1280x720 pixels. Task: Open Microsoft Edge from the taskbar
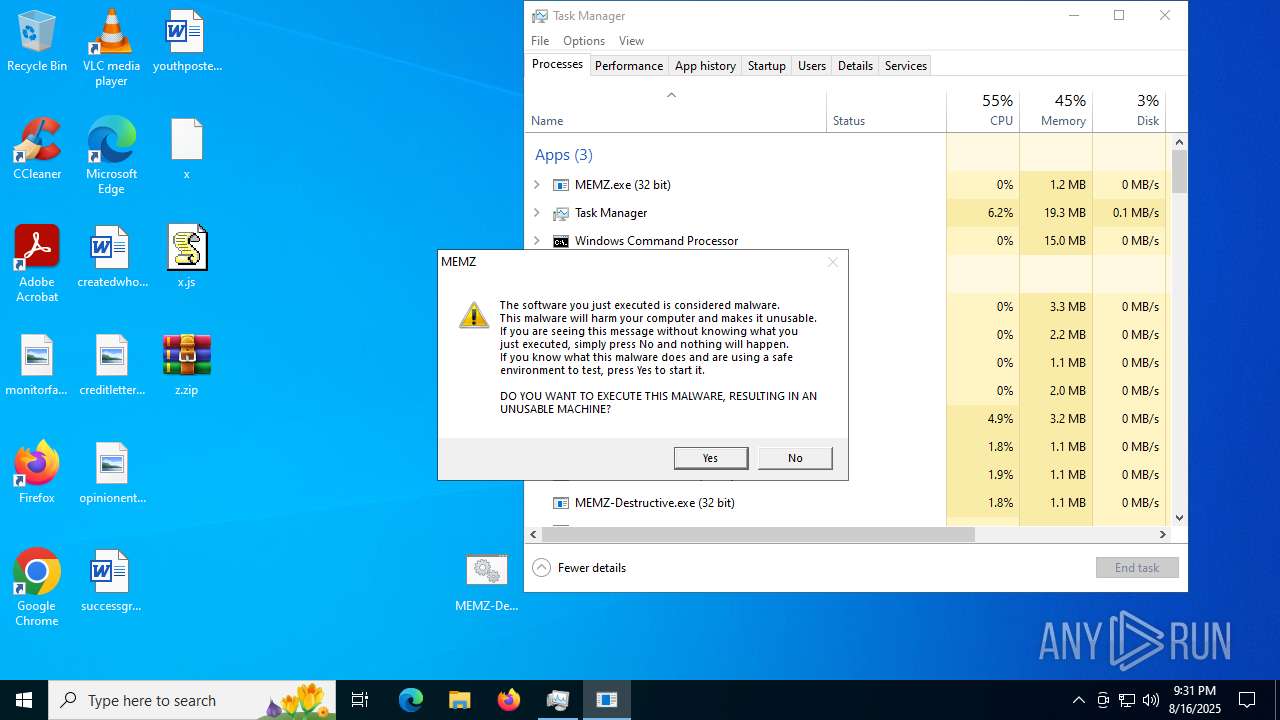click(411, 700)
